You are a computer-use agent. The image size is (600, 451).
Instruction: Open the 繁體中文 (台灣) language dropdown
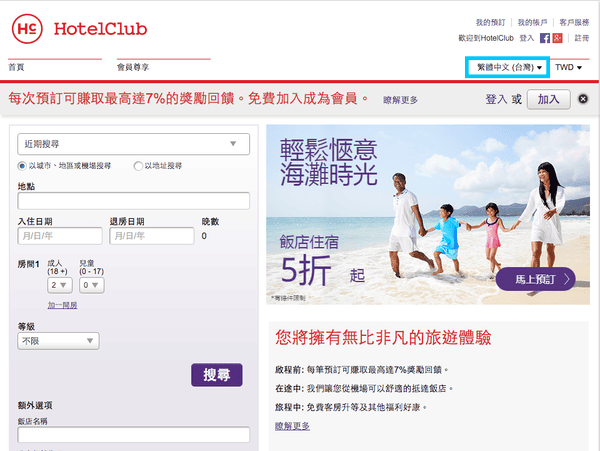[507, 67]
